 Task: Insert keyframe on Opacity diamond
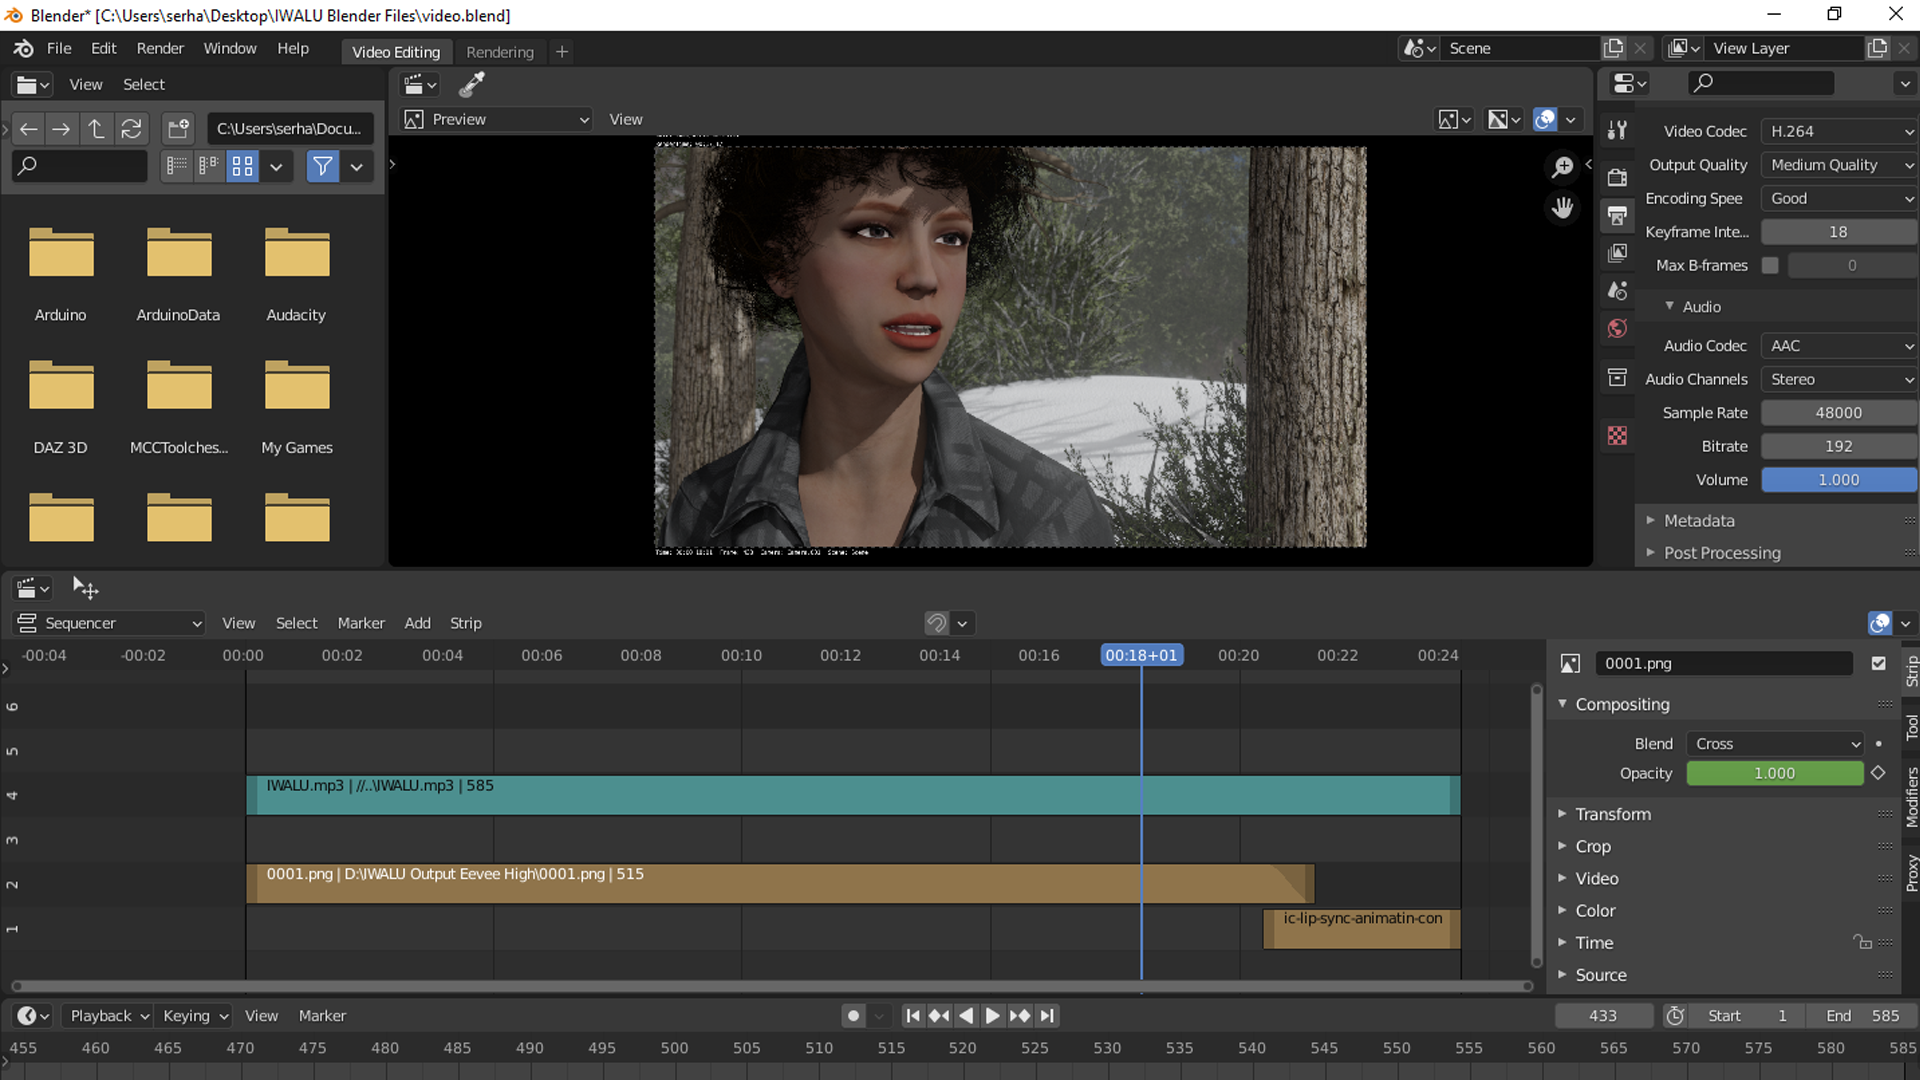(1878, 773)
